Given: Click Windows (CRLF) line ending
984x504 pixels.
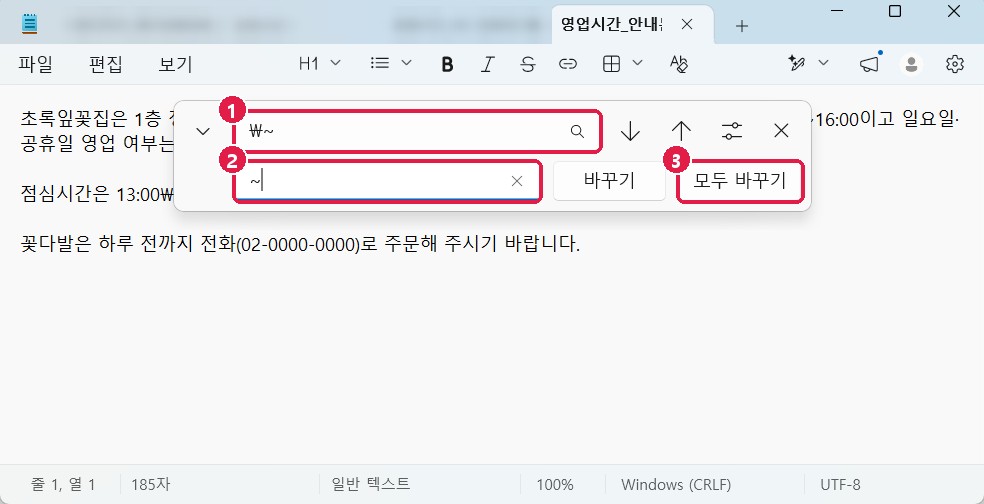Looking at the screenshot, I should (x=676, y=485).
